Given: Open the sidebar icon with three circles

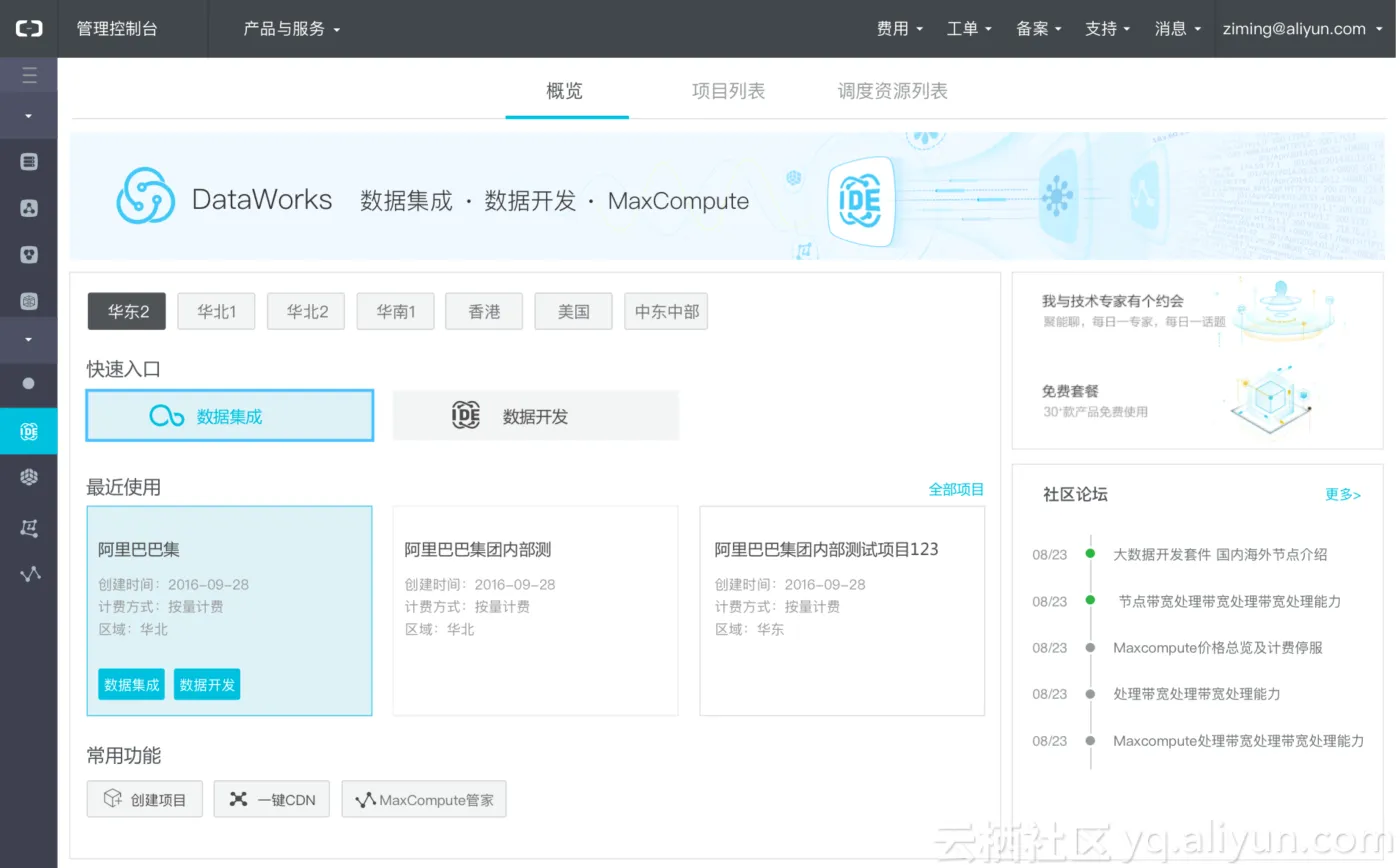Looking at the screenshot, I should point(29,255).
